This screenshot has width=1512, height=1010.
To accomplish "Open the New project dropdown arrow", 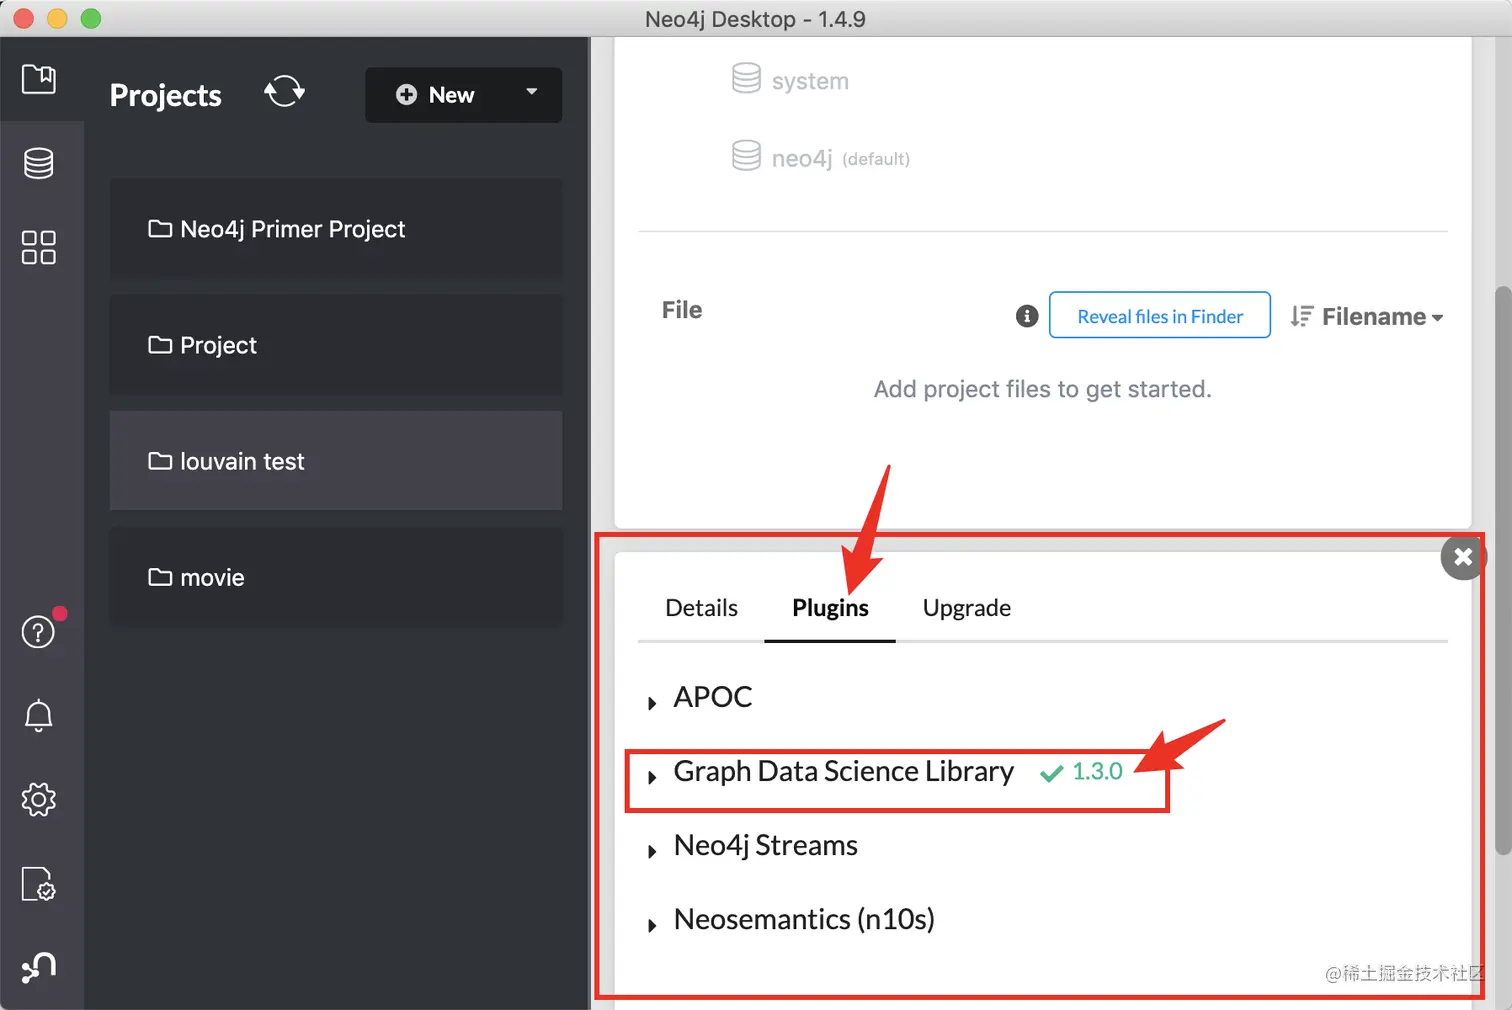I will tap(532, 92).
